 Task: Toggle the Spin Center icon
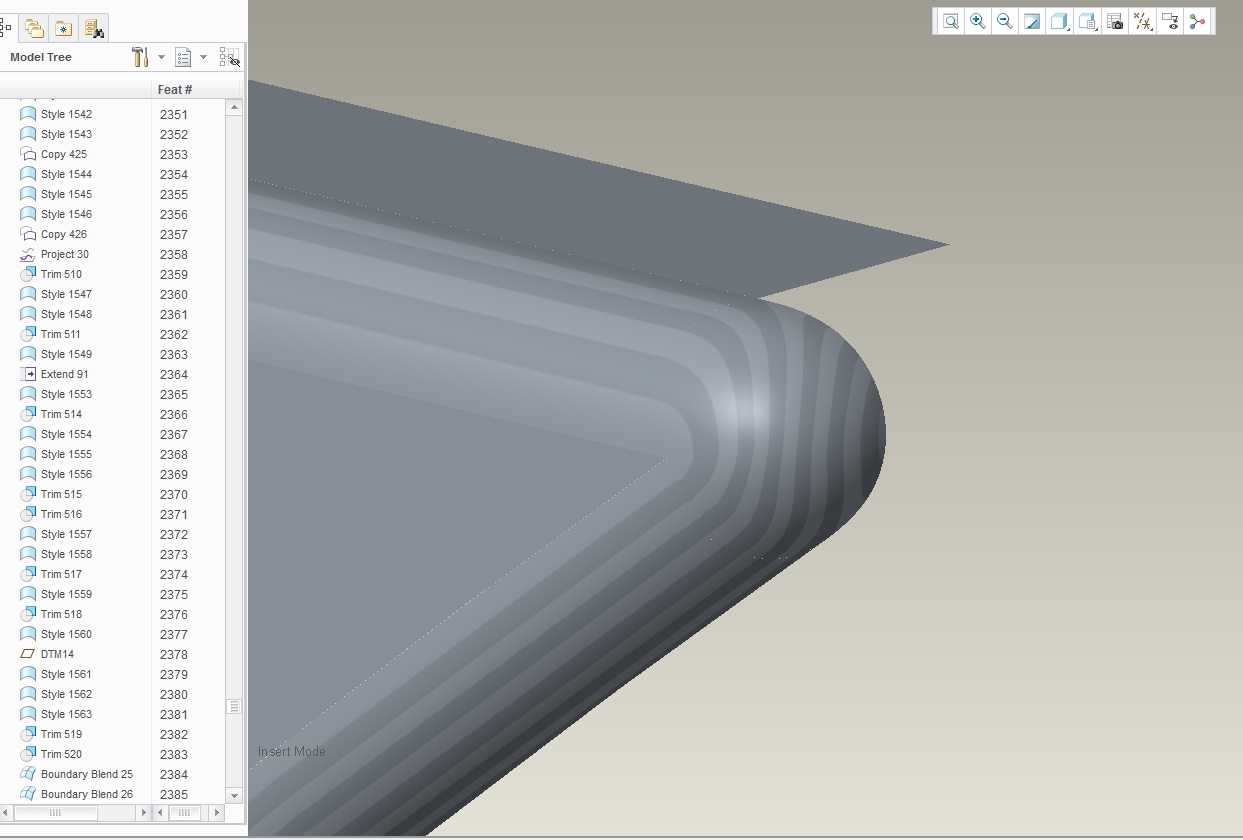[1197, 21]
